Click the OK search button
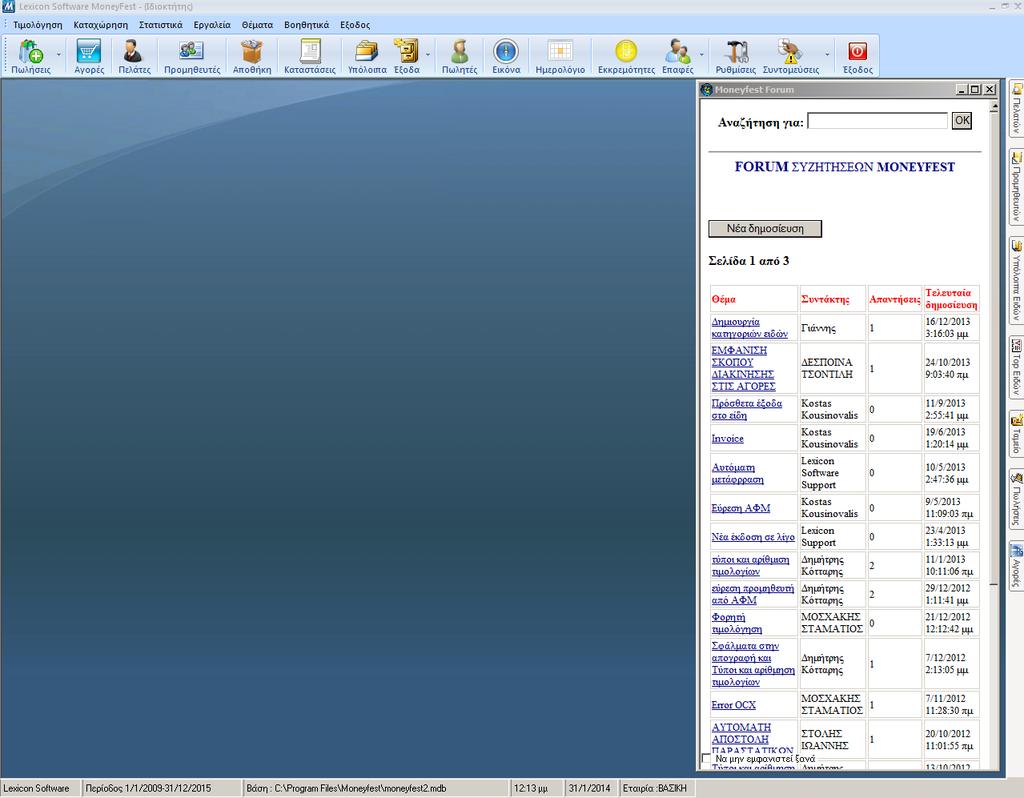This screenshot has width=1024, height=798. [962, 121]
